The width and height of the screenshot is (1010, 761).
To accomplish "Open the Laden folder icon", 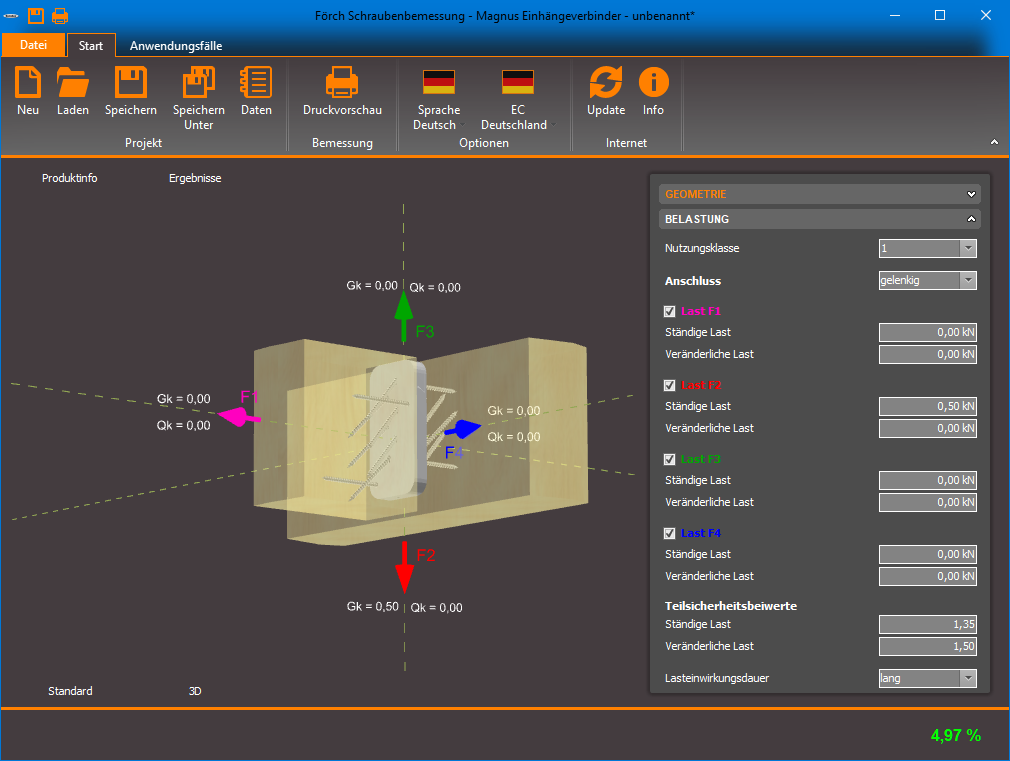I will point(72,82).
